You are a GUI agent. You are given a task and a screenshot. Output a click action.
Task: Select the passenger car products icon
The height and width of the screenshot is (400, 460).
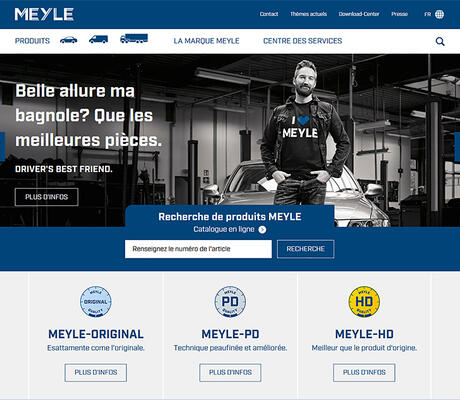coord(68,40)
